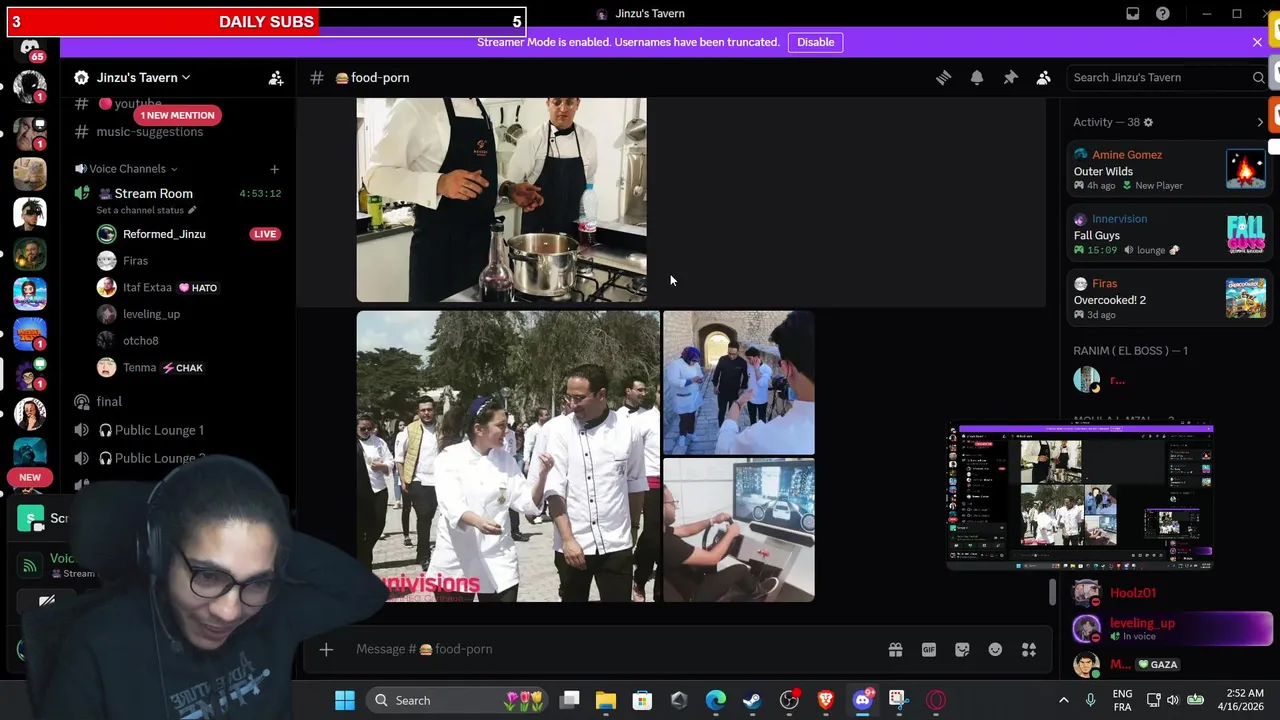The width and height of the screenshot is (1280, 720).
Task: Join Public Lounge 1 voice channel
Action: (159, 430)
